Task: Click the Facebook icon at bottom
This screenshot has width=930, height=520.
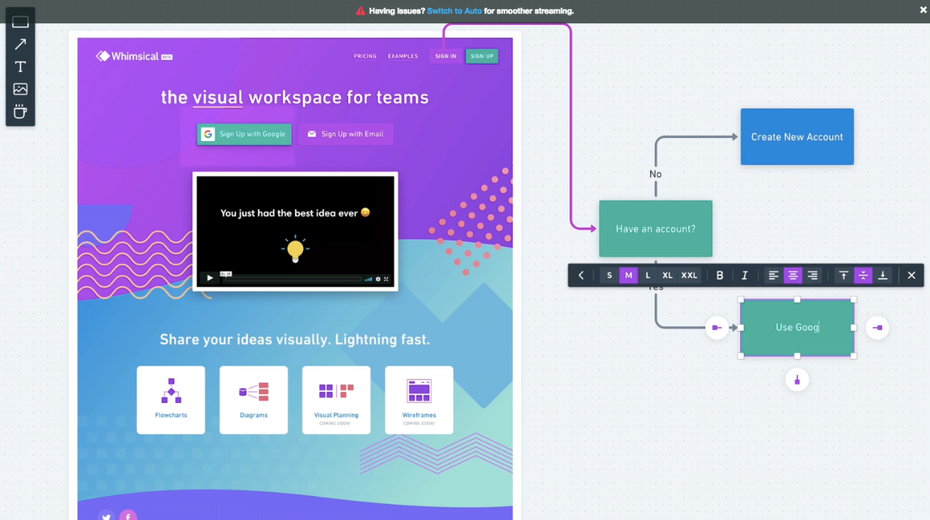Action: click(x=128, y=516)
